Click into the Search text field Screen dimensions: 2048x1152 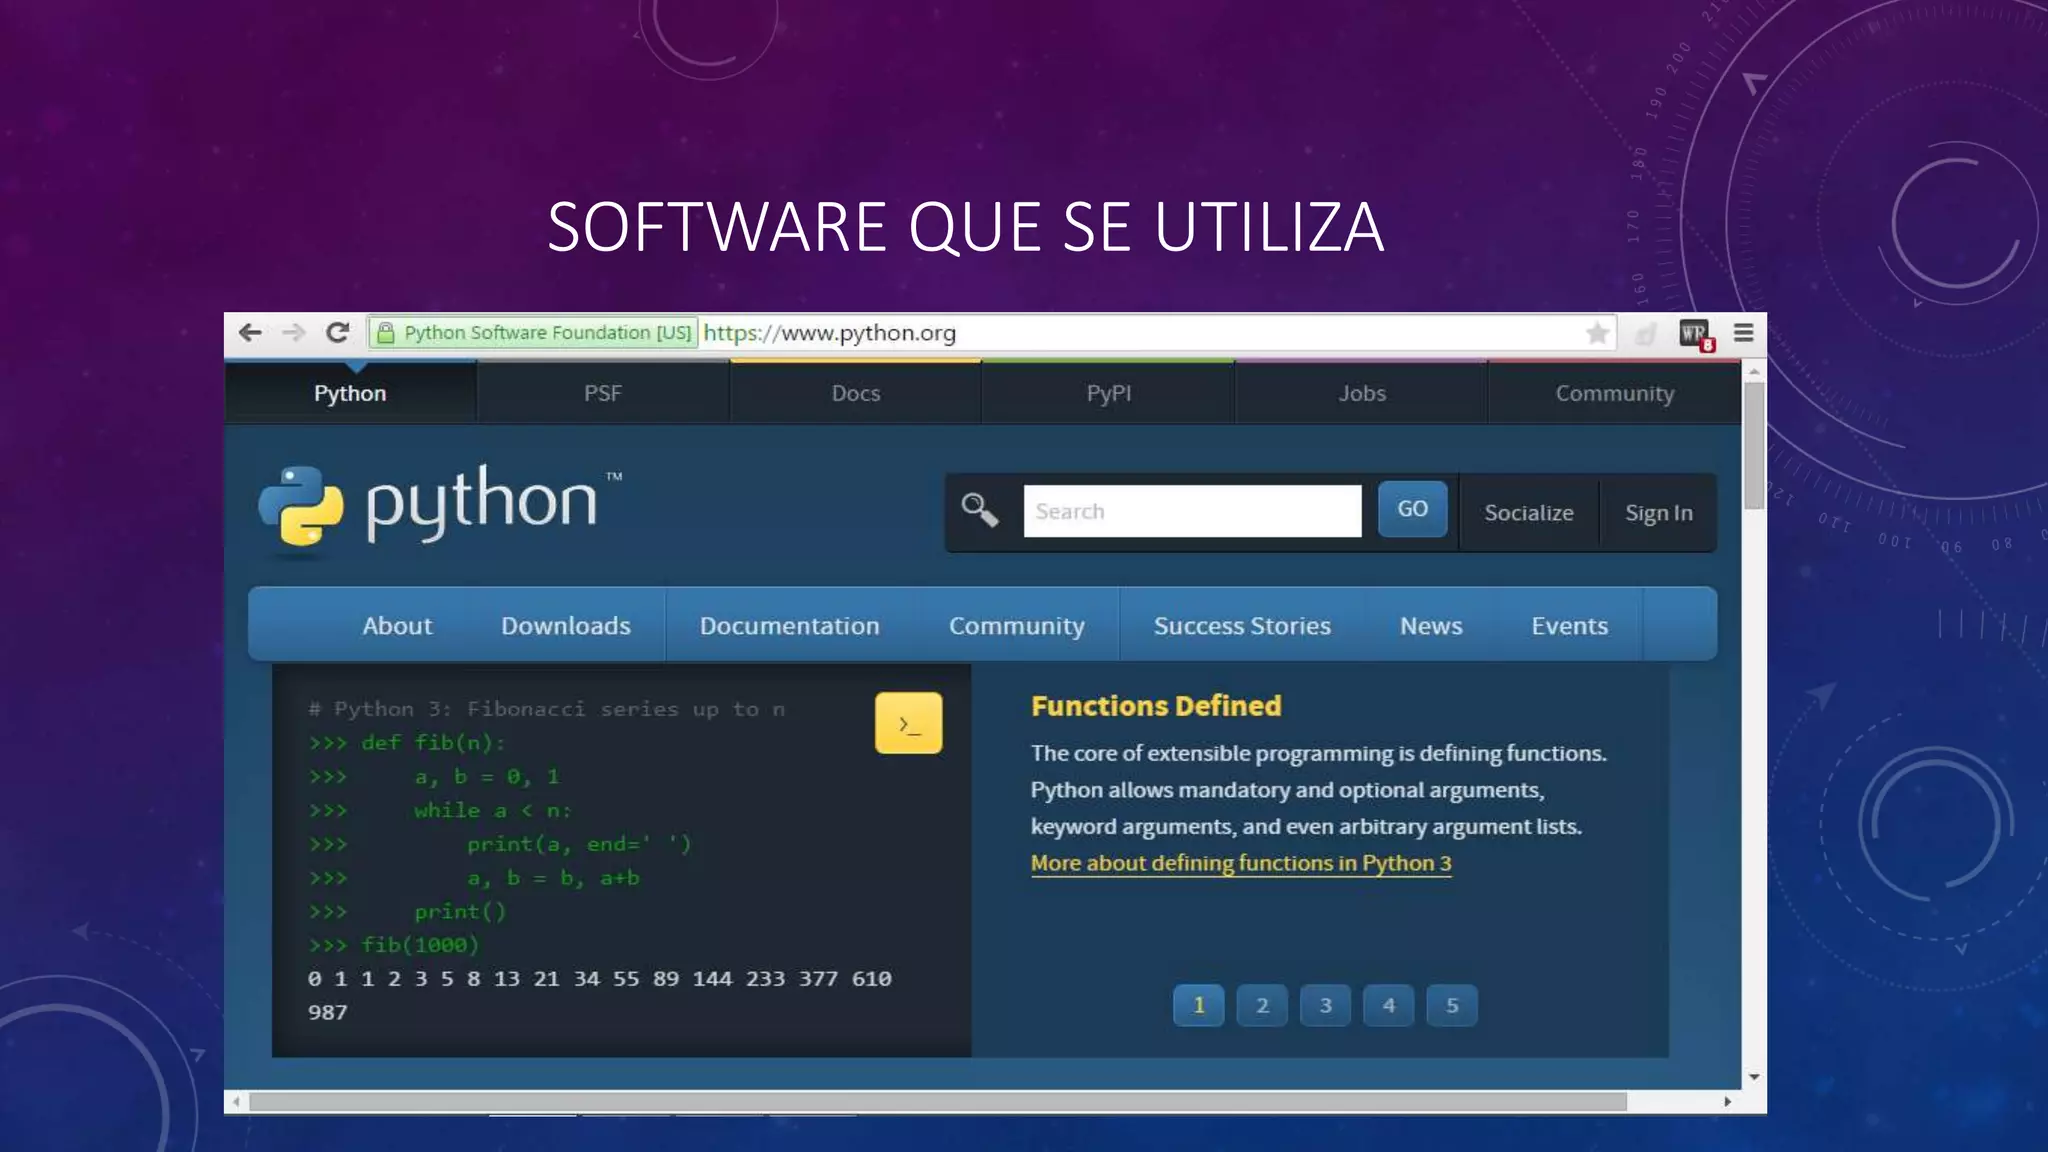pos(1192,511)
